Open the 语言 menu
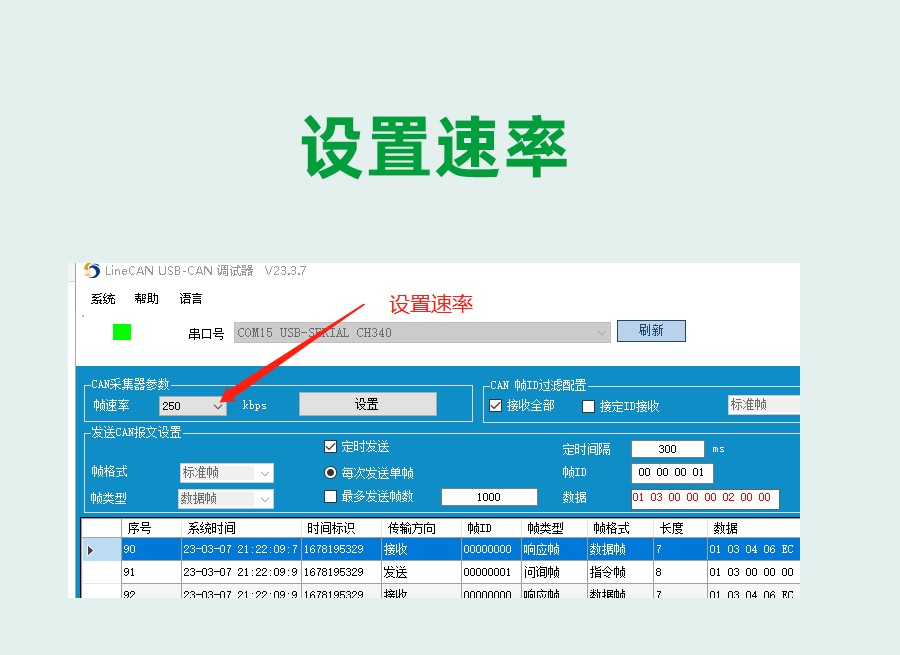Screen dimensions: 900x655 click(x=191, y=299)
